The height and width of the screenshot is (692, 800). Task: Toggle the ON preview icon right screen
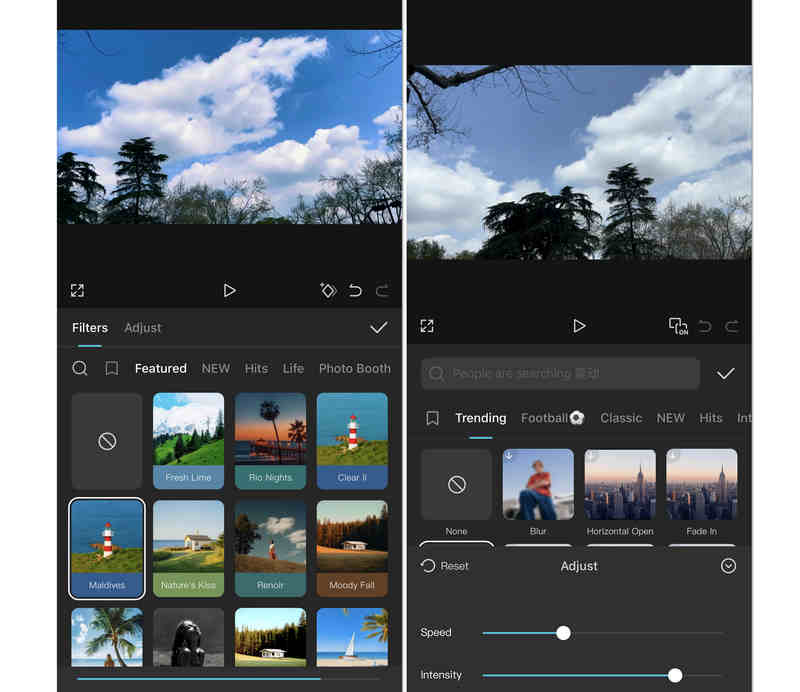point(678,326)
